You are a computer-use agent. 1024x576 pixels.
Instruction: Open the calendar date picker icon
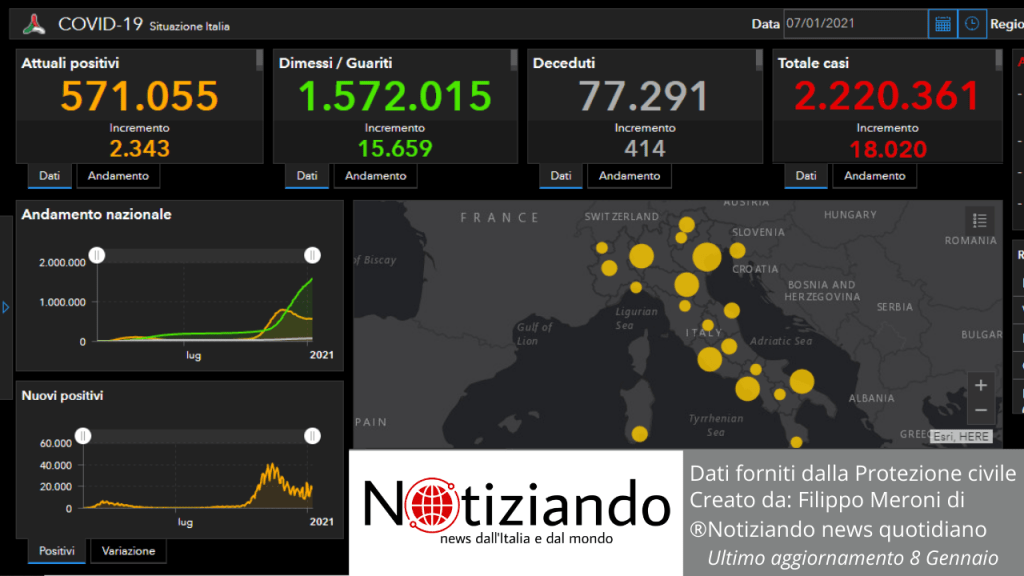click(x=942, y=24)
